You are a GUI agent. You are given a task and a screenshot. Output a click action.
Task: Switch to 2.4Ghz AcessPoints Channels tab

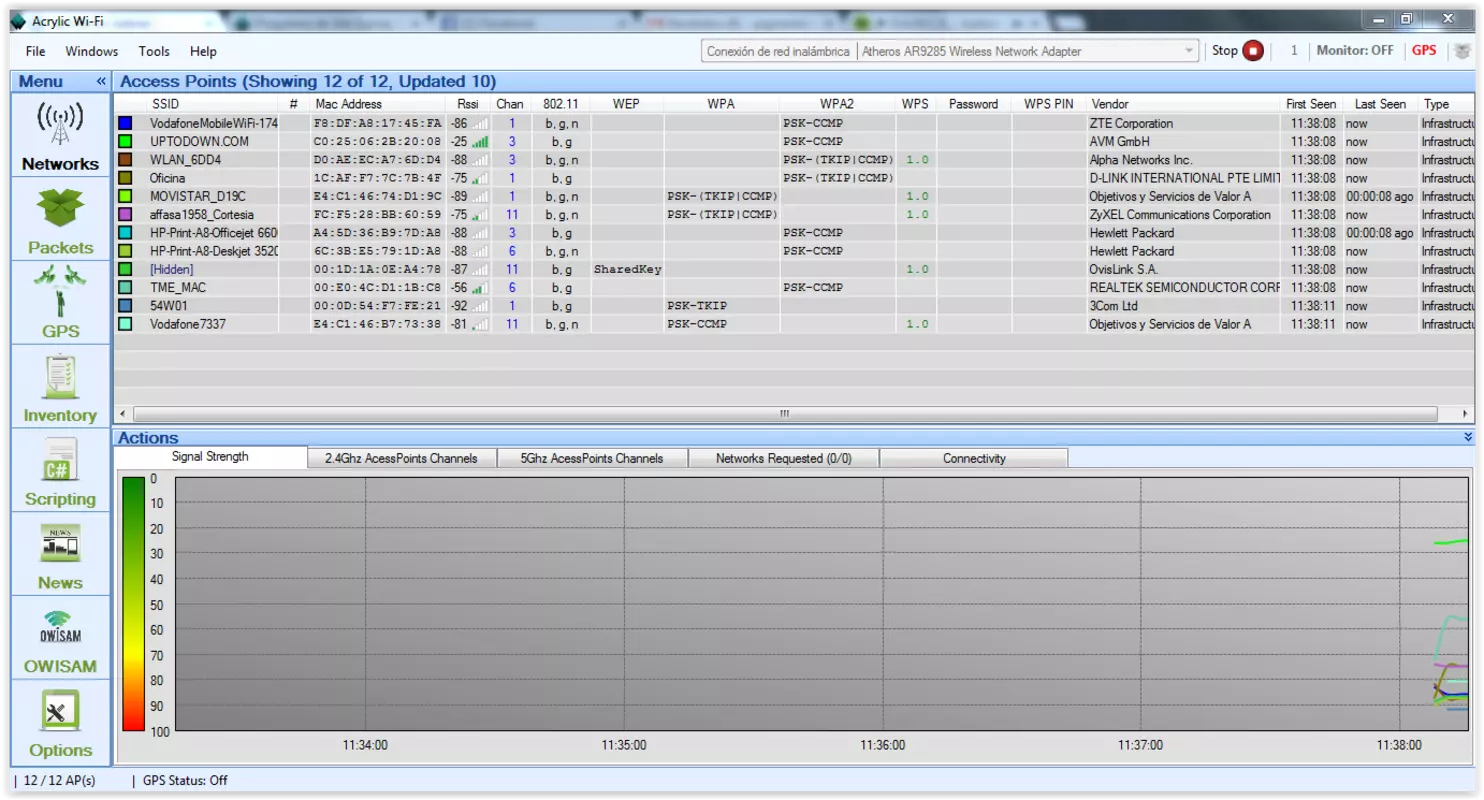point(400,459)
